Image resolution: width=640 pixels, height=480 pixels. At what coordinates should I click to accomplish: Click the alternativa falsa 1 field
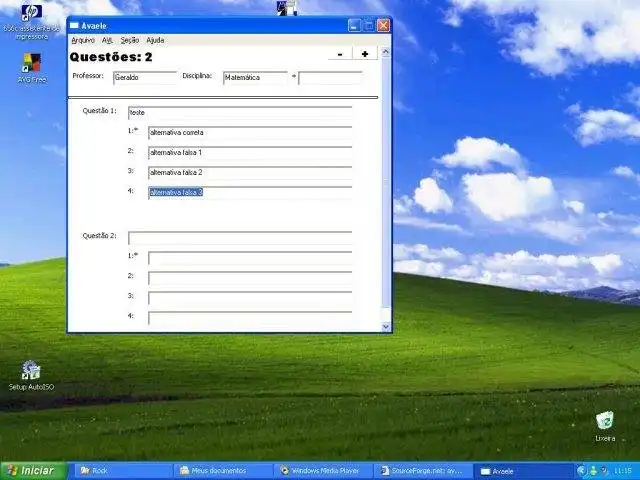(x=250, y=153)
